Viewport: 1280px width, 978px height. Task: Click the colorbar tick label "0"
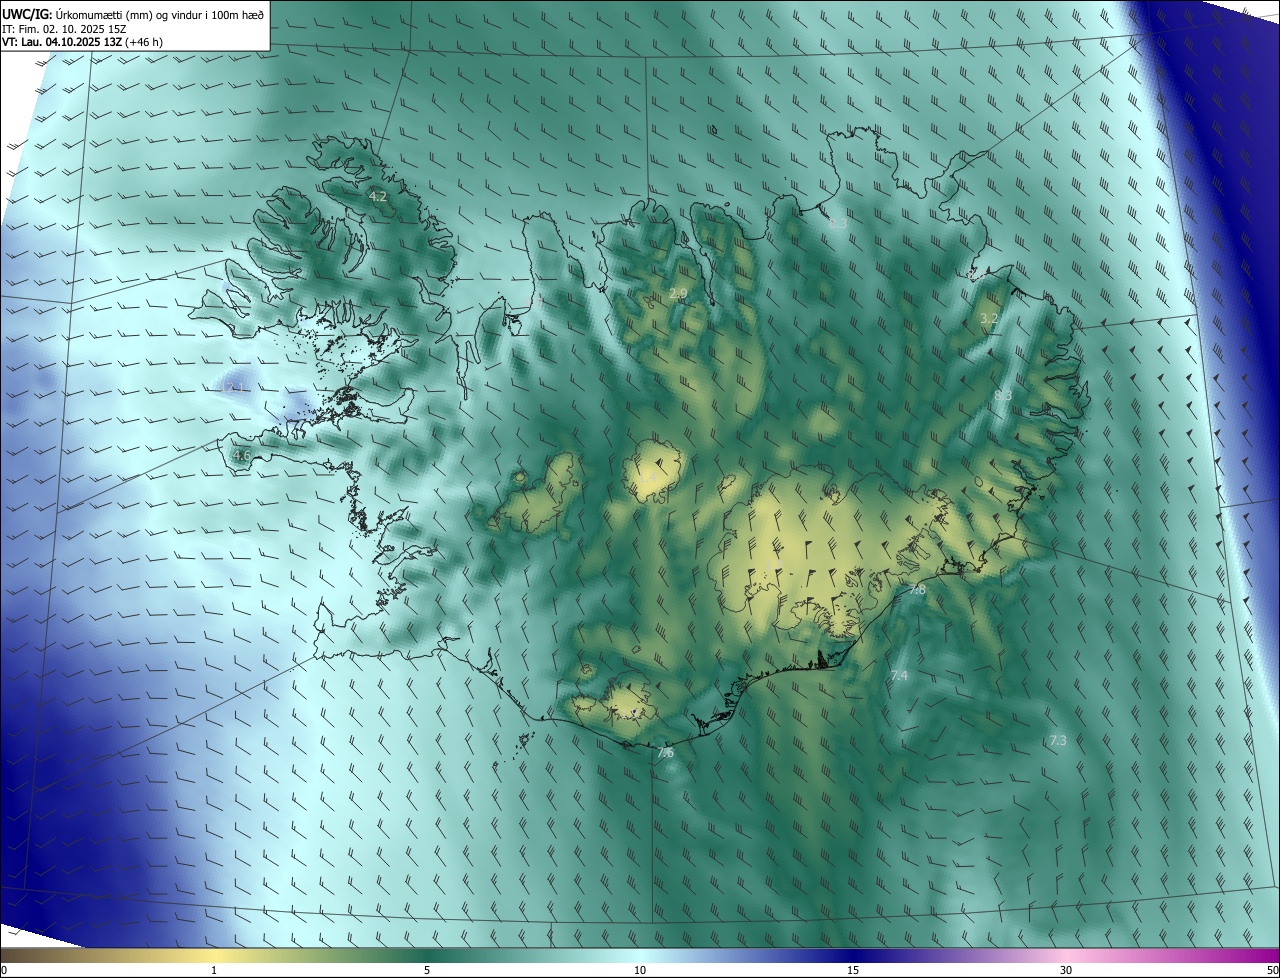[4, 970]
